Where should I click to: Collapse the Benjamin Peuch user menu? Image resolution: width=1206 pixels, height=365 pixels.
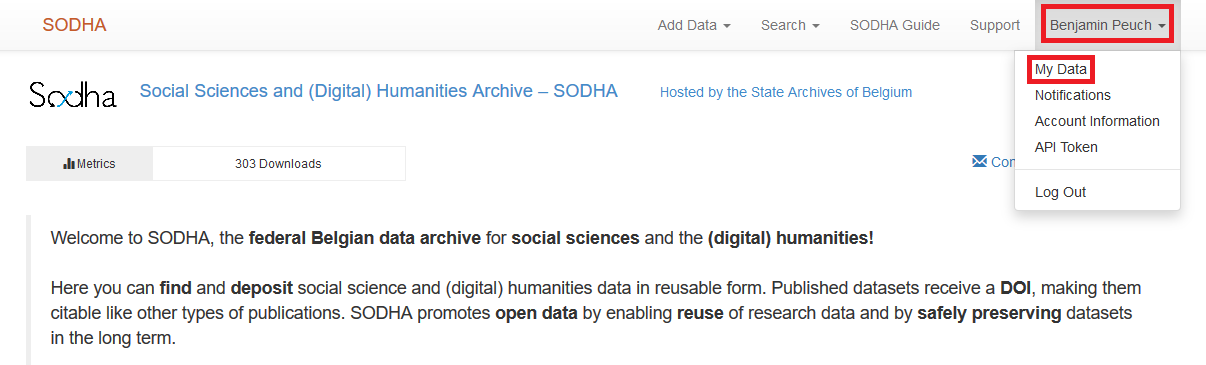click(x=1108, y=25)
